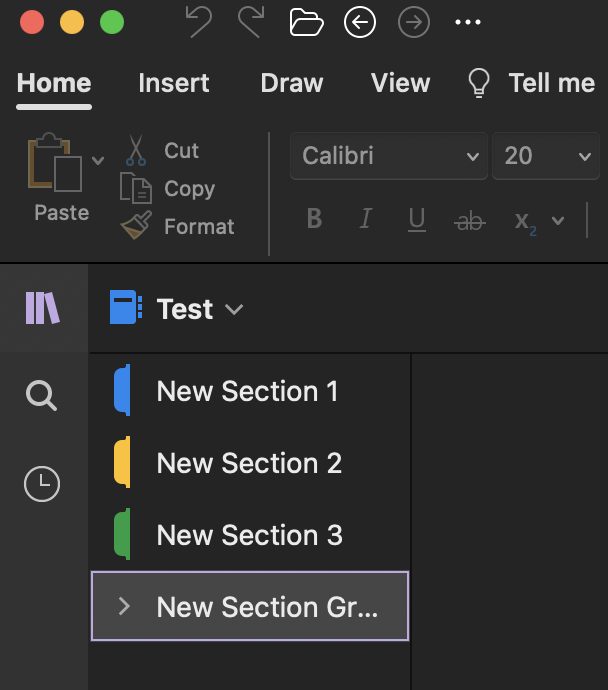Open recent notes clock icon
608x690 pixels.
click(42, 484)
